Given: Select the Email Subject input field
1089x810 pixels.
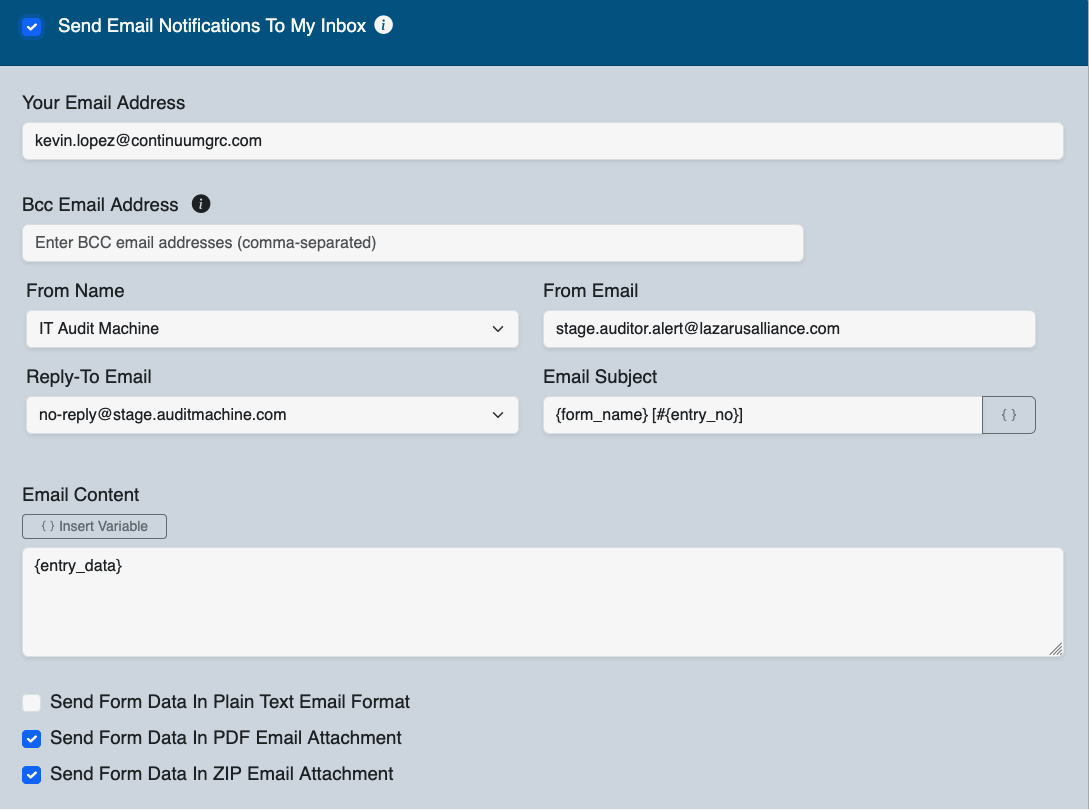Looking at the screenshot, I should click(762, 415).
